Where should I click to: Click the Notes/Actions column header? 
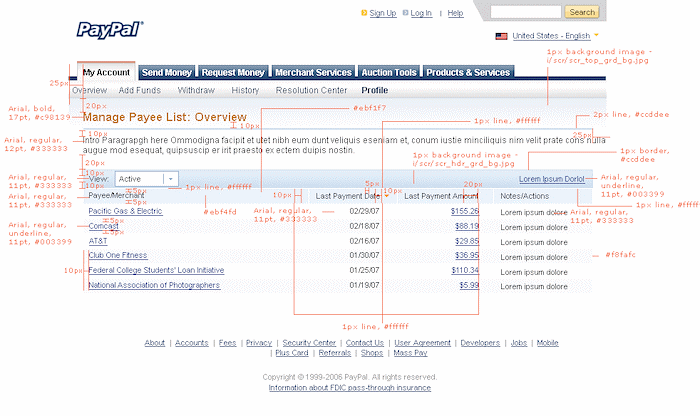(x=525, y=196)
